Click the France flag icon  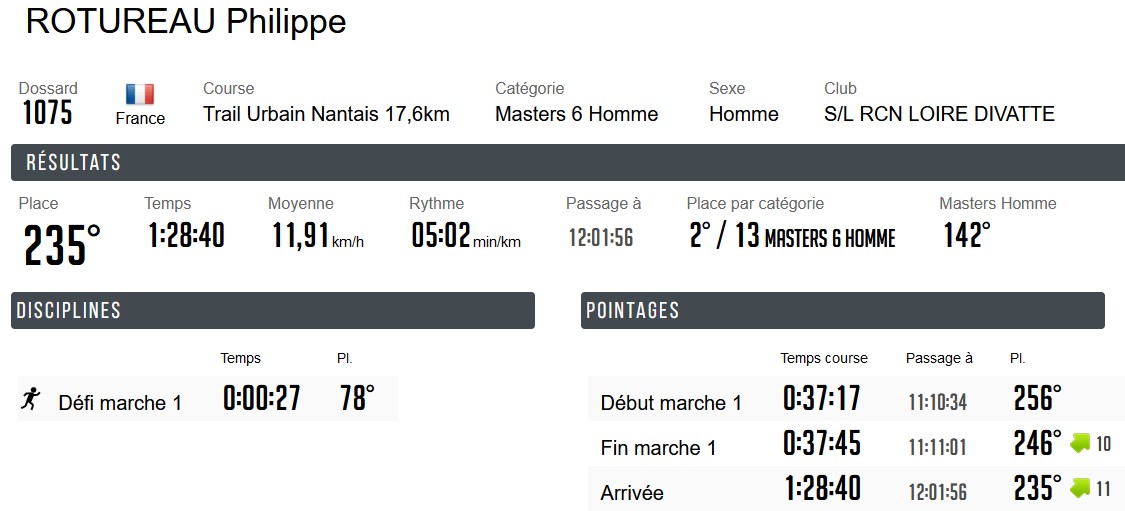(140, 95)
